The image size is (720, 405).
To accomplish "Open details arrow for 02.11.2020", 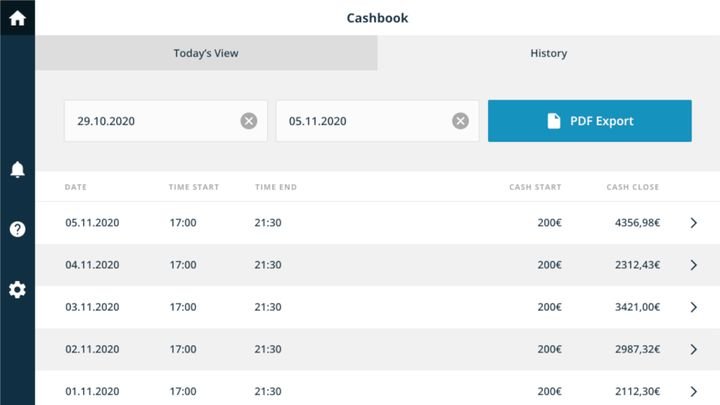I will 694,349.
